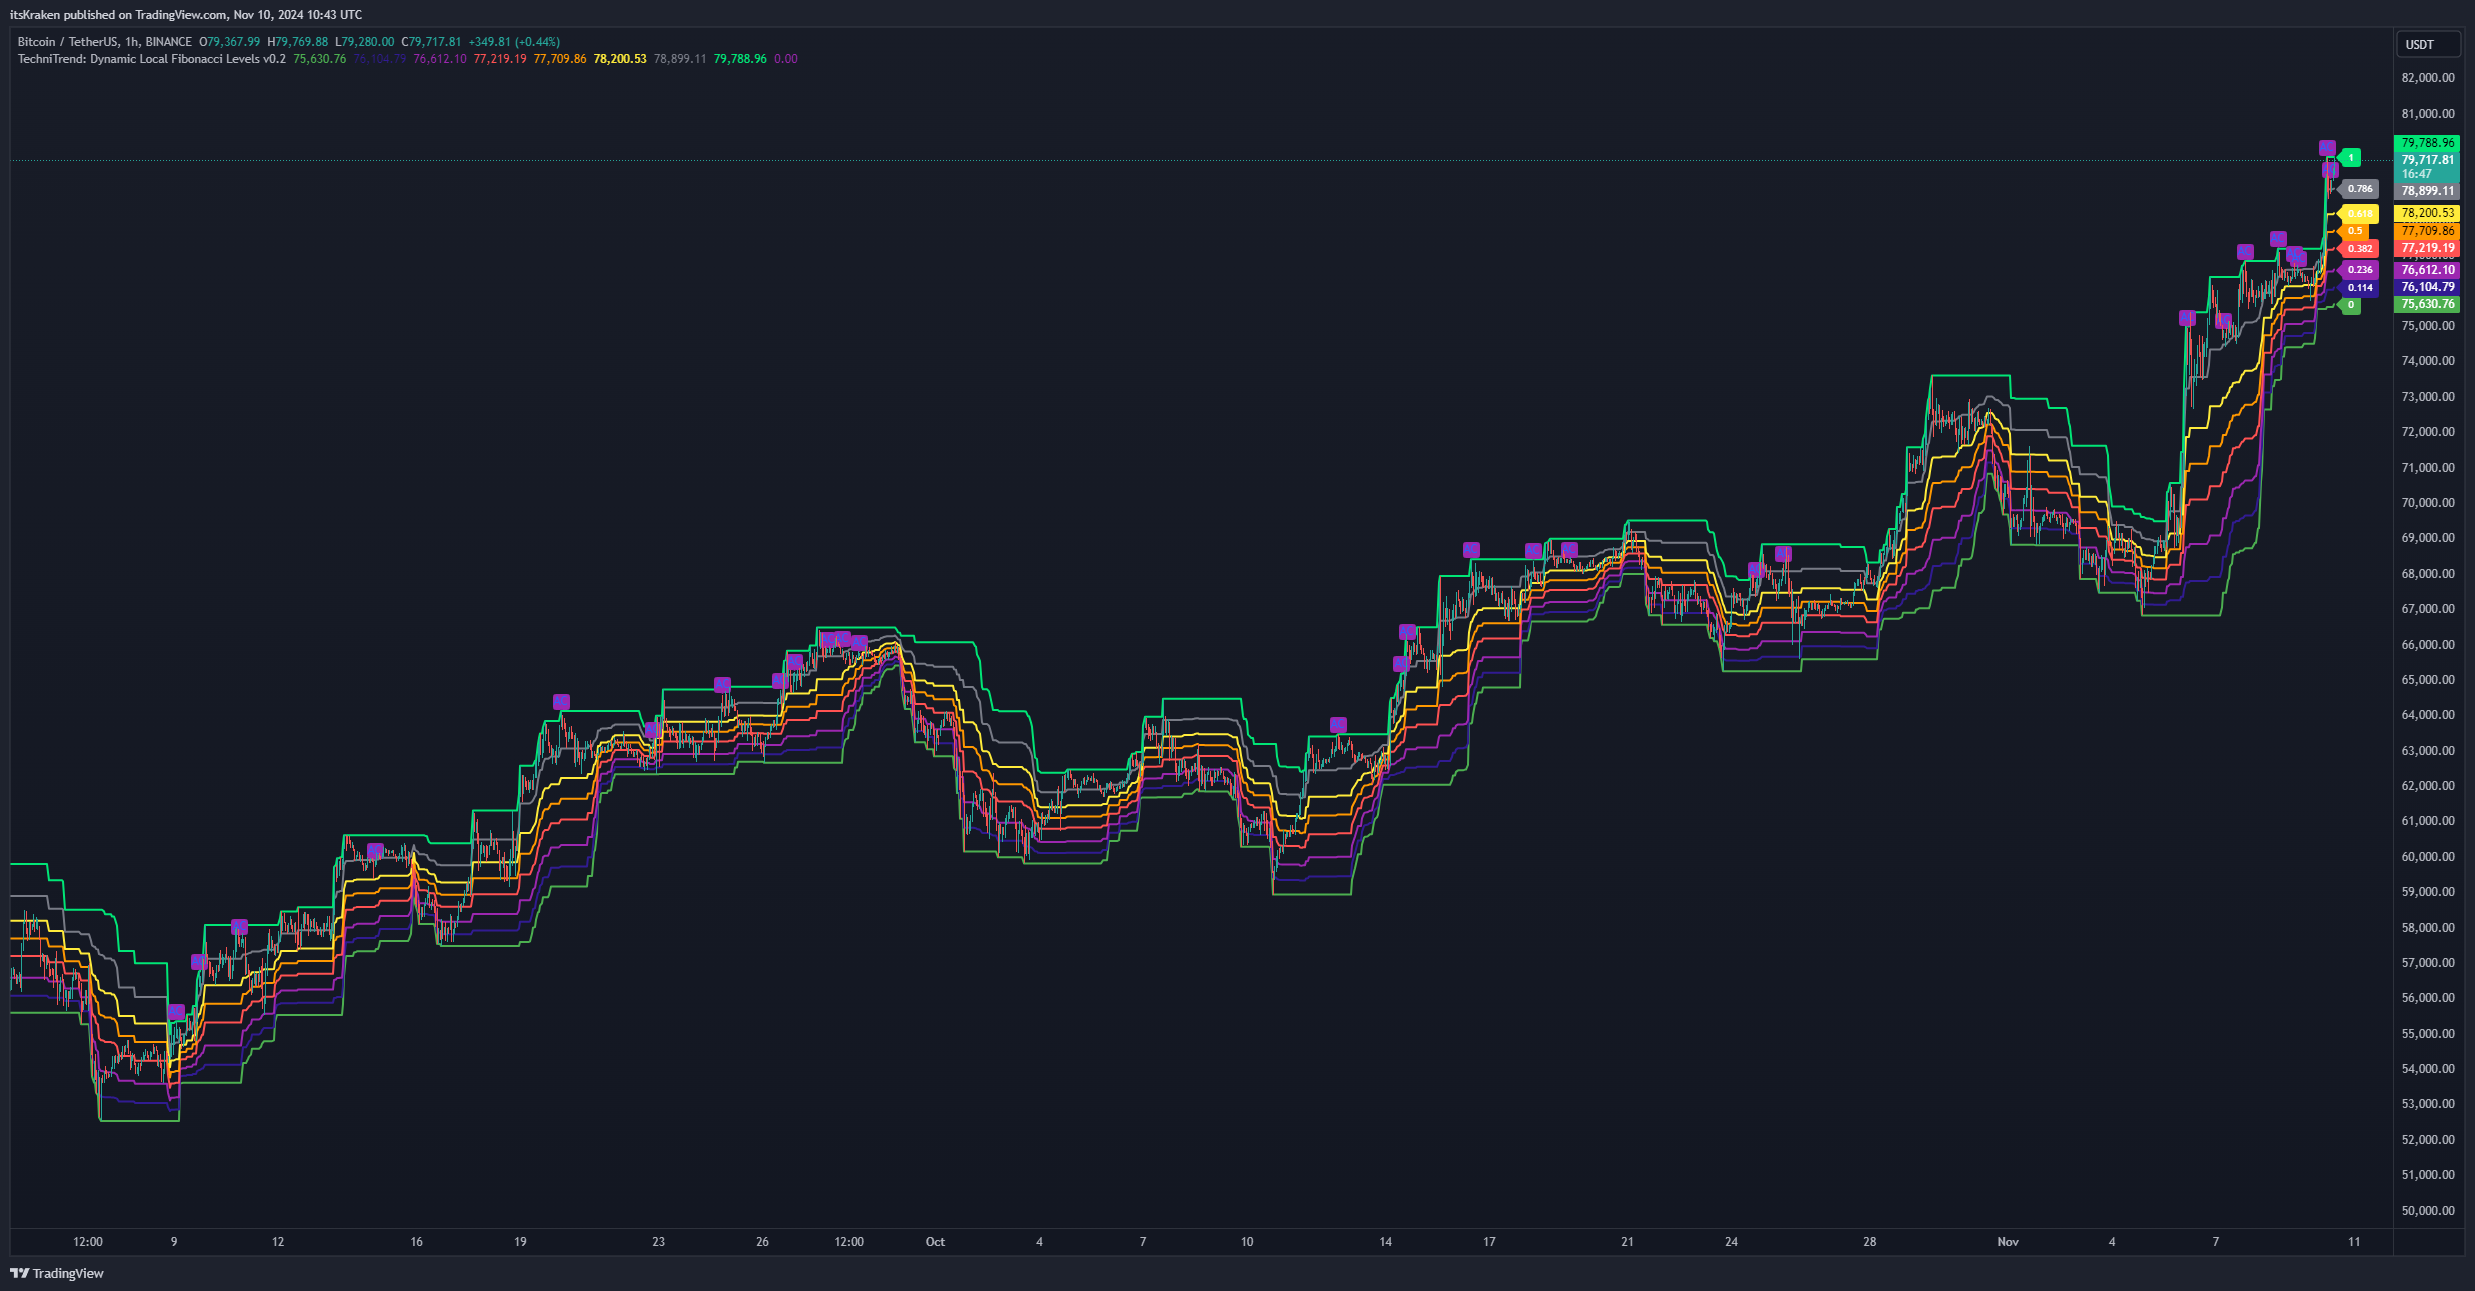2475x1291 pixels.
Task: Click the 70,000.00 price axis label
Action: (2428, 503)
